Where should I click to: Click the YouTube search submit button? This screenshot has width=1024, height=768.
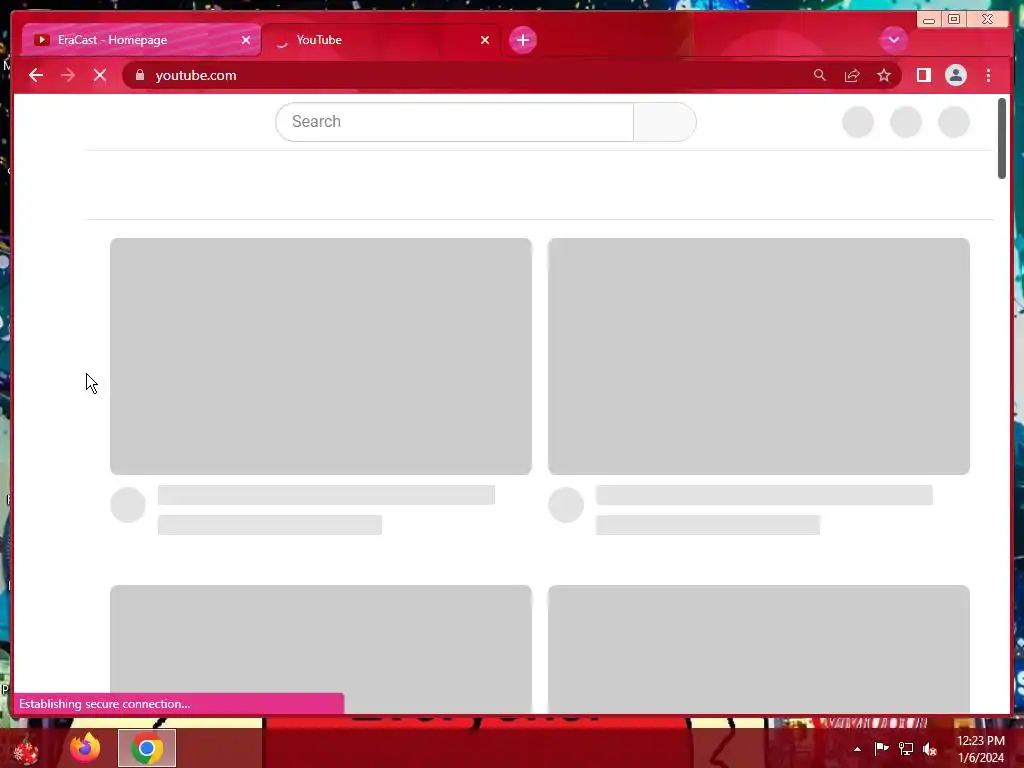pyautogui.click(x=665, y=121)
